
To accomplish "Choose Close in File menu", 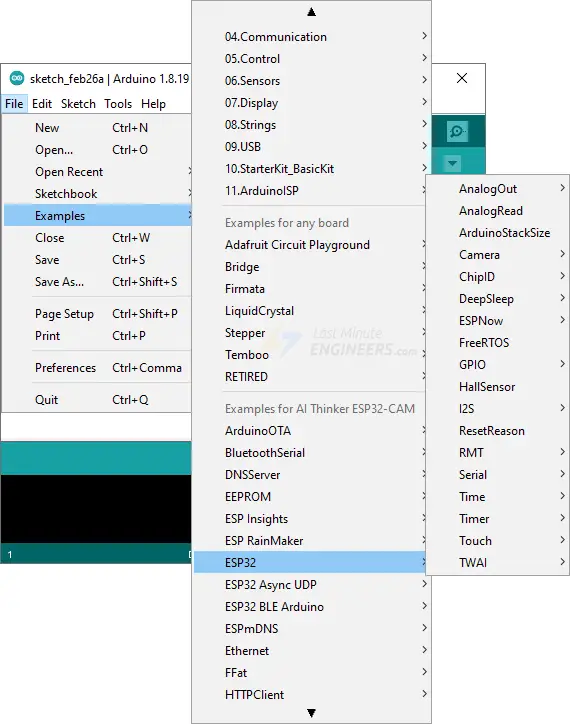I will point(97,238).
